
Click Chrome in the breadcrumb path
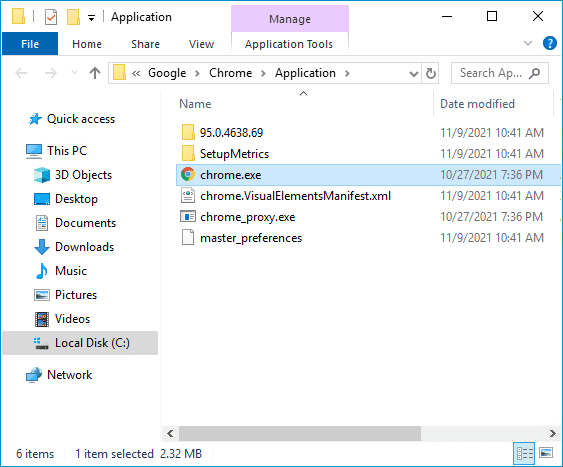pyautogui.click(x=231, y=73)
